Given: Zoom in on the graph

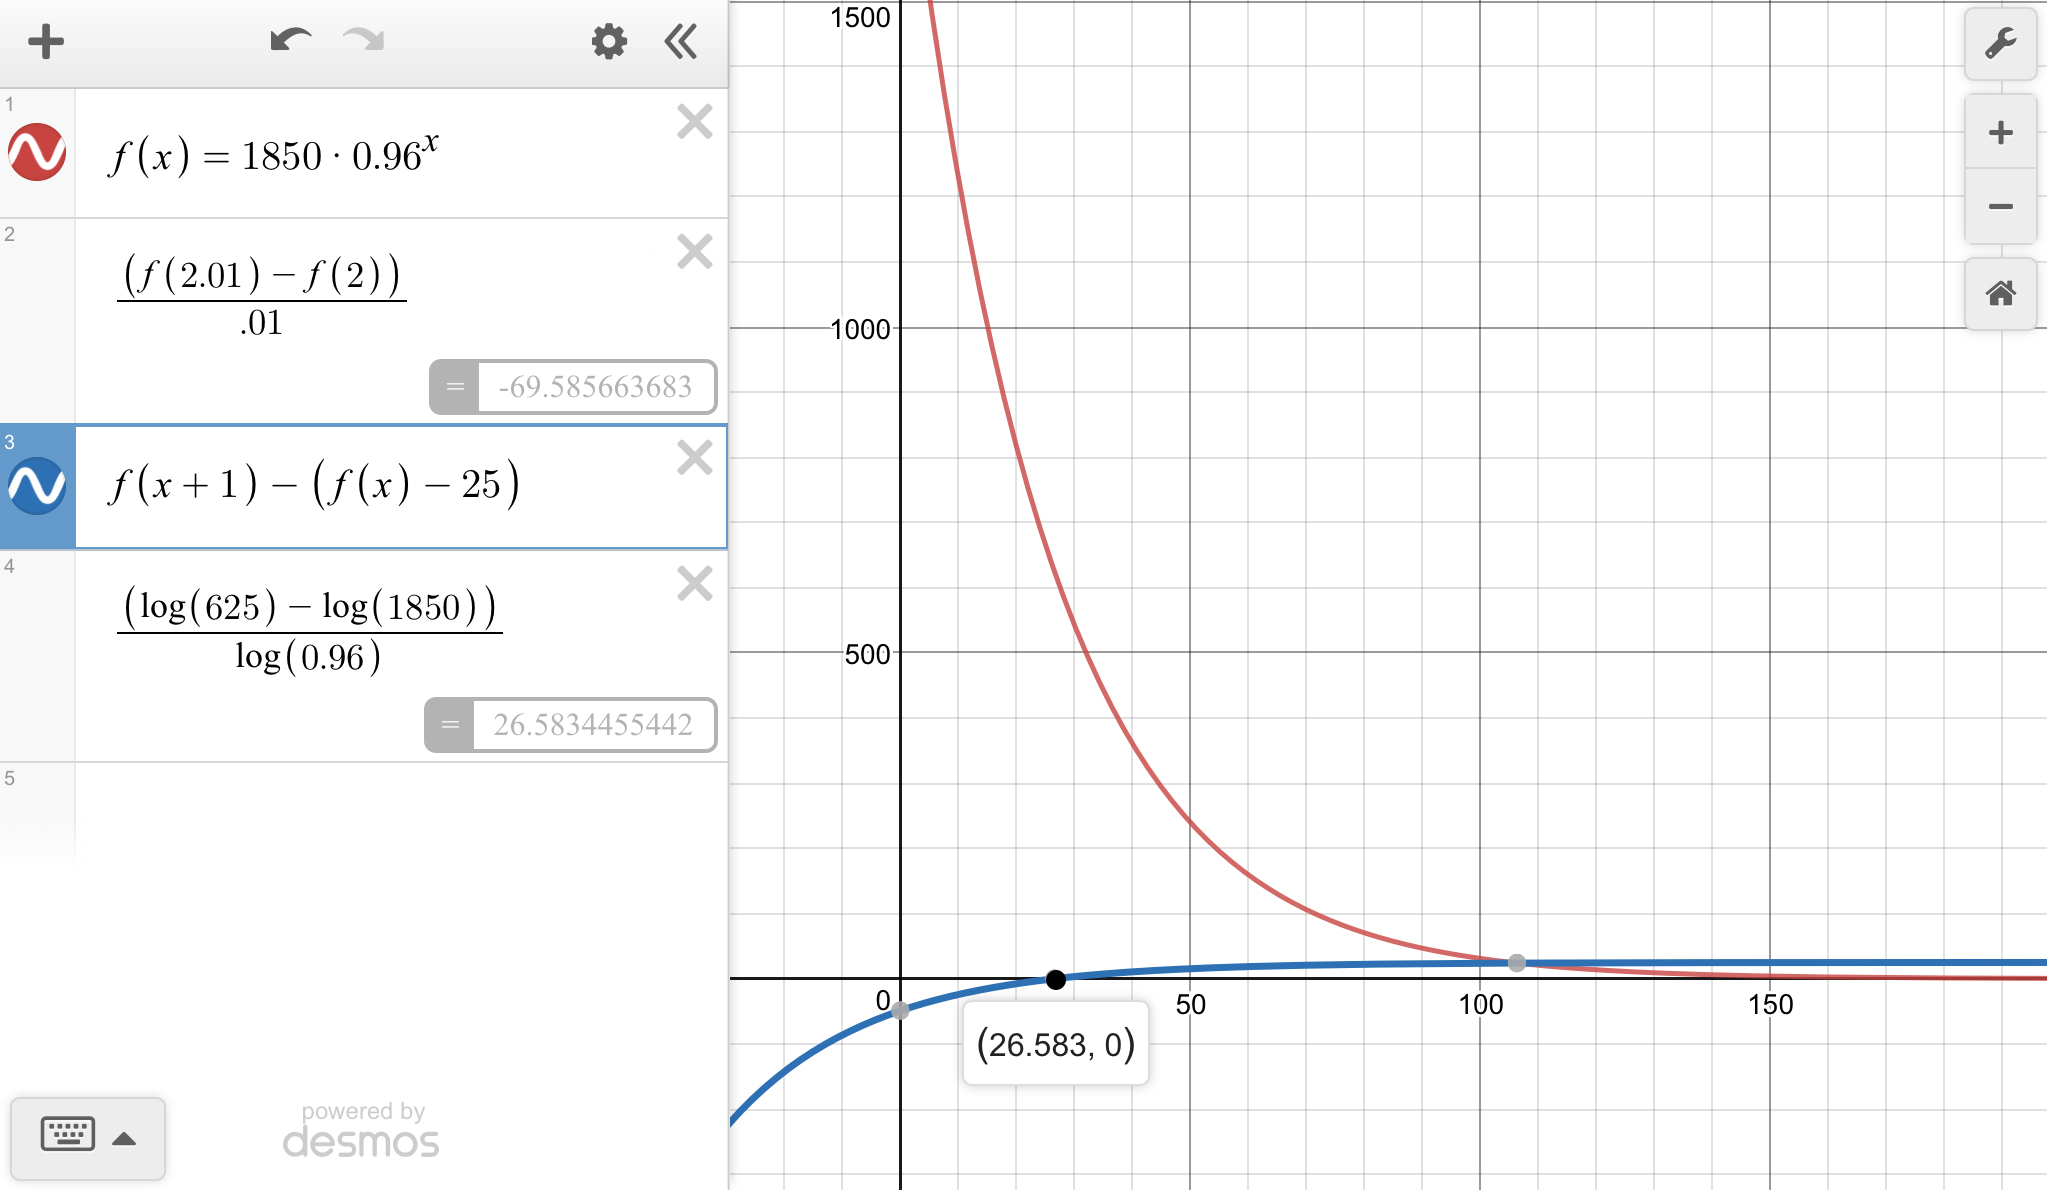Looking at the screenshot, I should pyautogui.click(x=2000, y=133).
